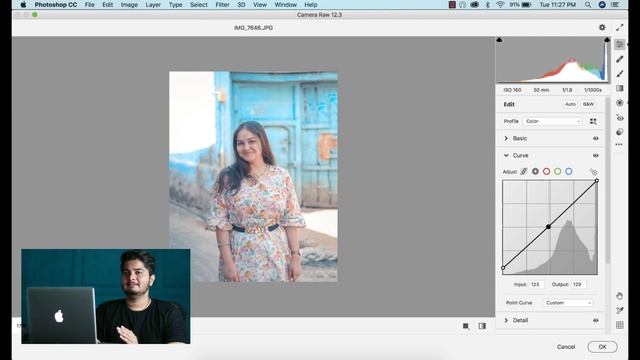The image size is (640, 360).
Task: Select the Graduated Filter tool
Action: (x=620, y=88)
